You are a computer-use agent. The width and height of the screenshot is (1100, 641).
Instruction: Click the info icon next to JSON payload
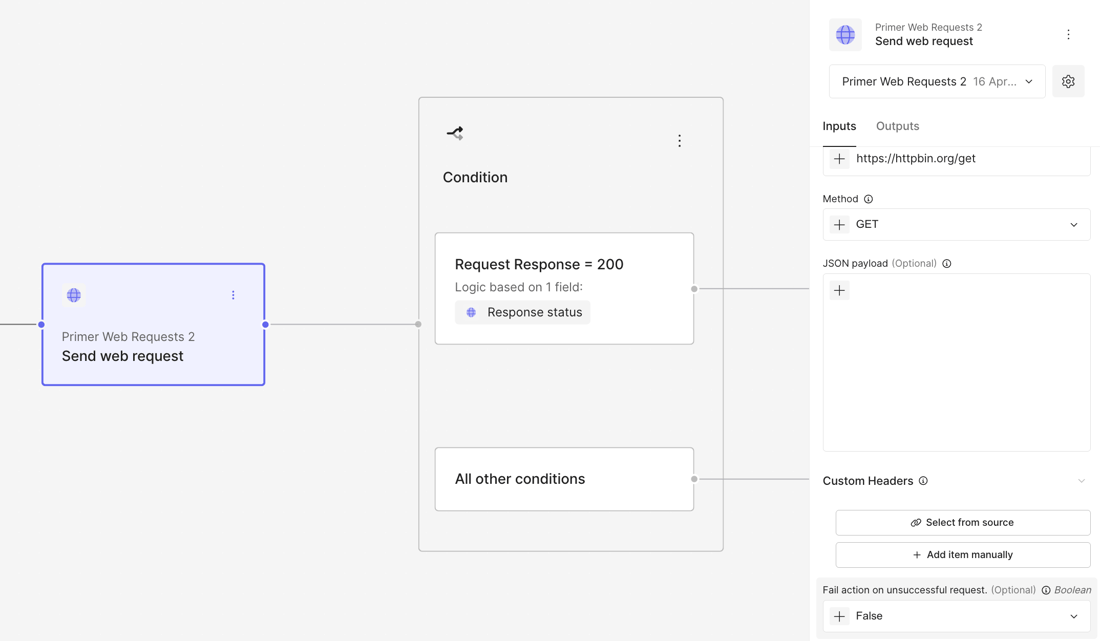pos(947,264)
